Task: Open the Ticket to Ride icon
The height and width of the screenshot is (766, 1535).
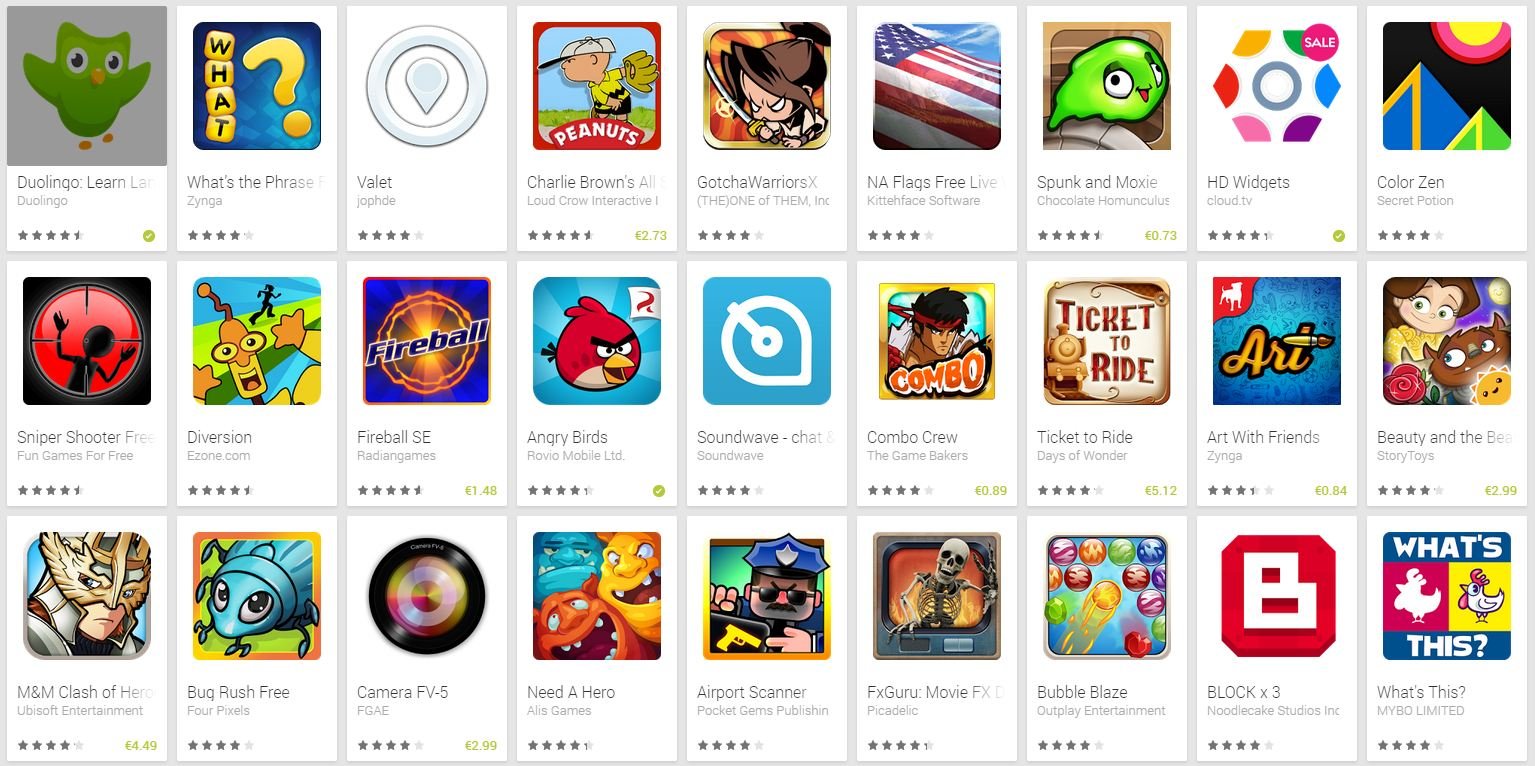Action: (x=1107, y=341)
